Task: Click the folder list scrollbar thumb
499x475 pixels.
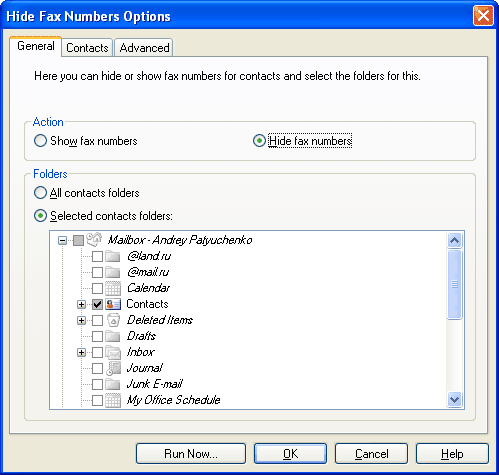Action: (455, 284)
